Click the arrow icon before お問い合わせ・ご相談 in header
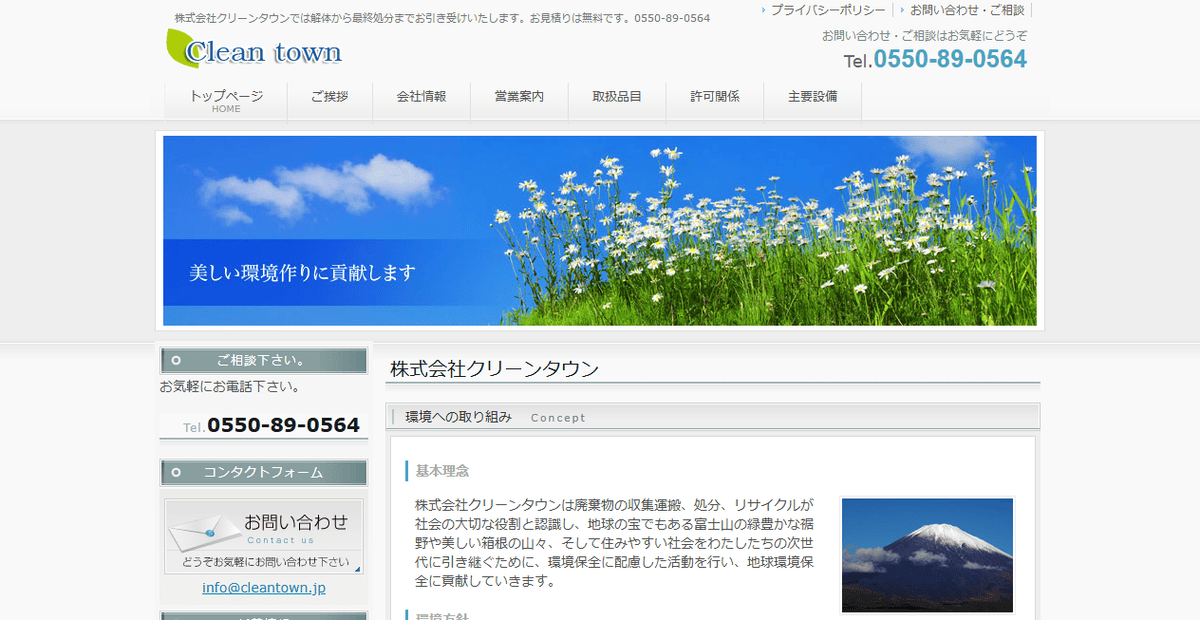This screenshot has height=620, width=1200. point(903,10)
